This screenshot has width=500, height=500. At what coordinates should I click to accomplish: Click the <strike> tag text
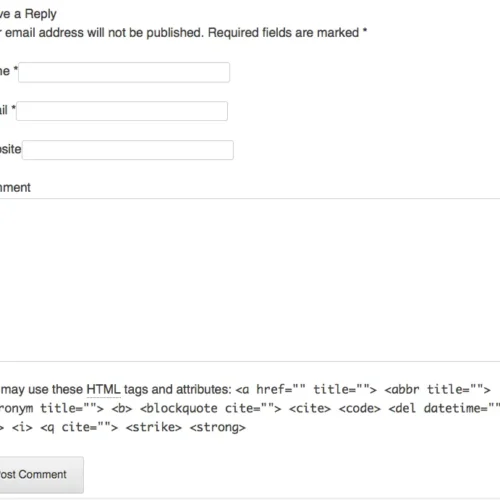pyautogui.click(x=154, y=427)
